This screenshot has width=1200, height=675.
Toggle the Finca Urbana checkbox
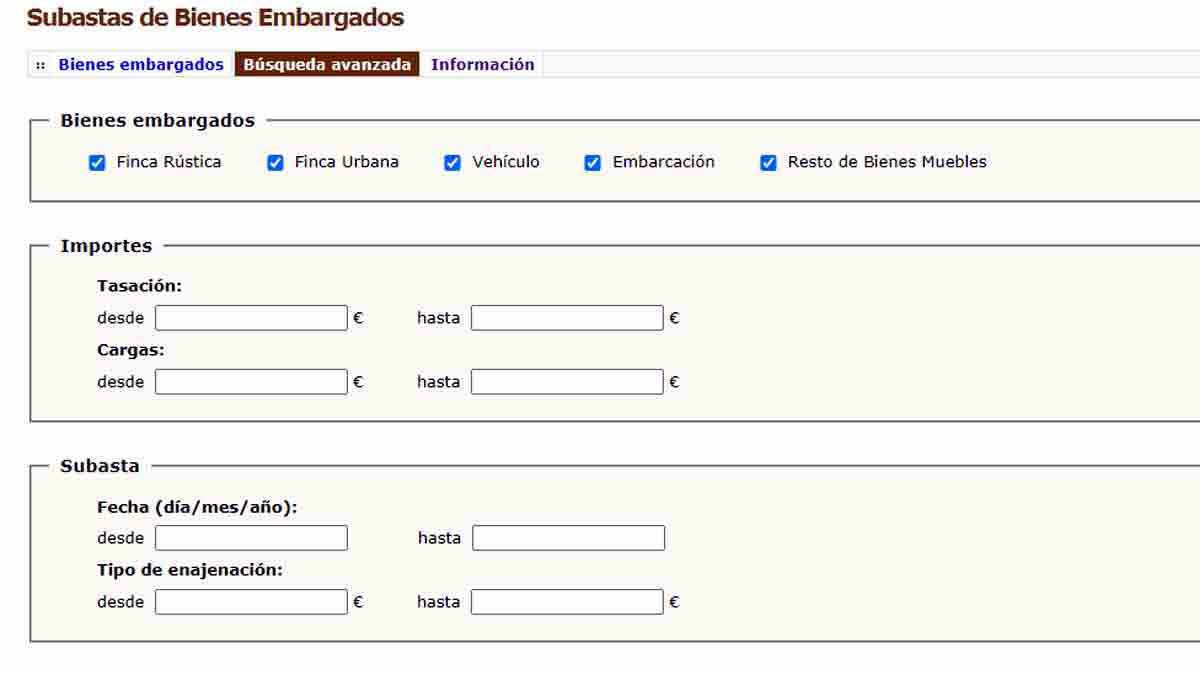coord(275,162)
